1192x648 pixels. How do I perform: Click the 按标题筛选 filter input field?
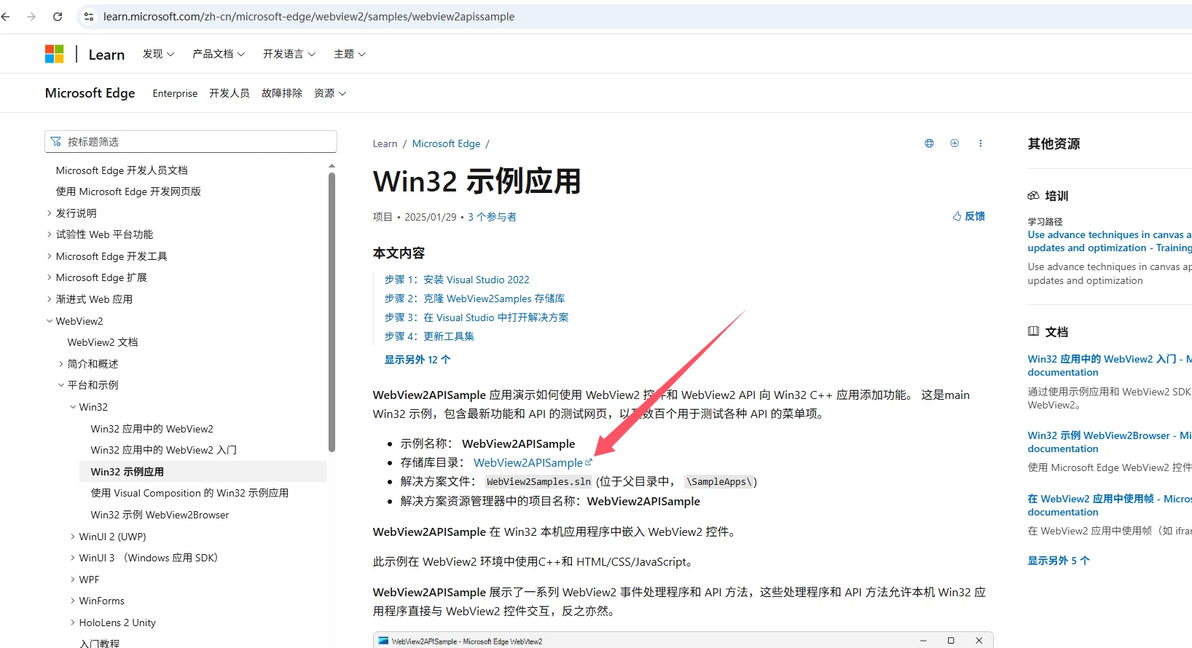(x=191, y=141)
